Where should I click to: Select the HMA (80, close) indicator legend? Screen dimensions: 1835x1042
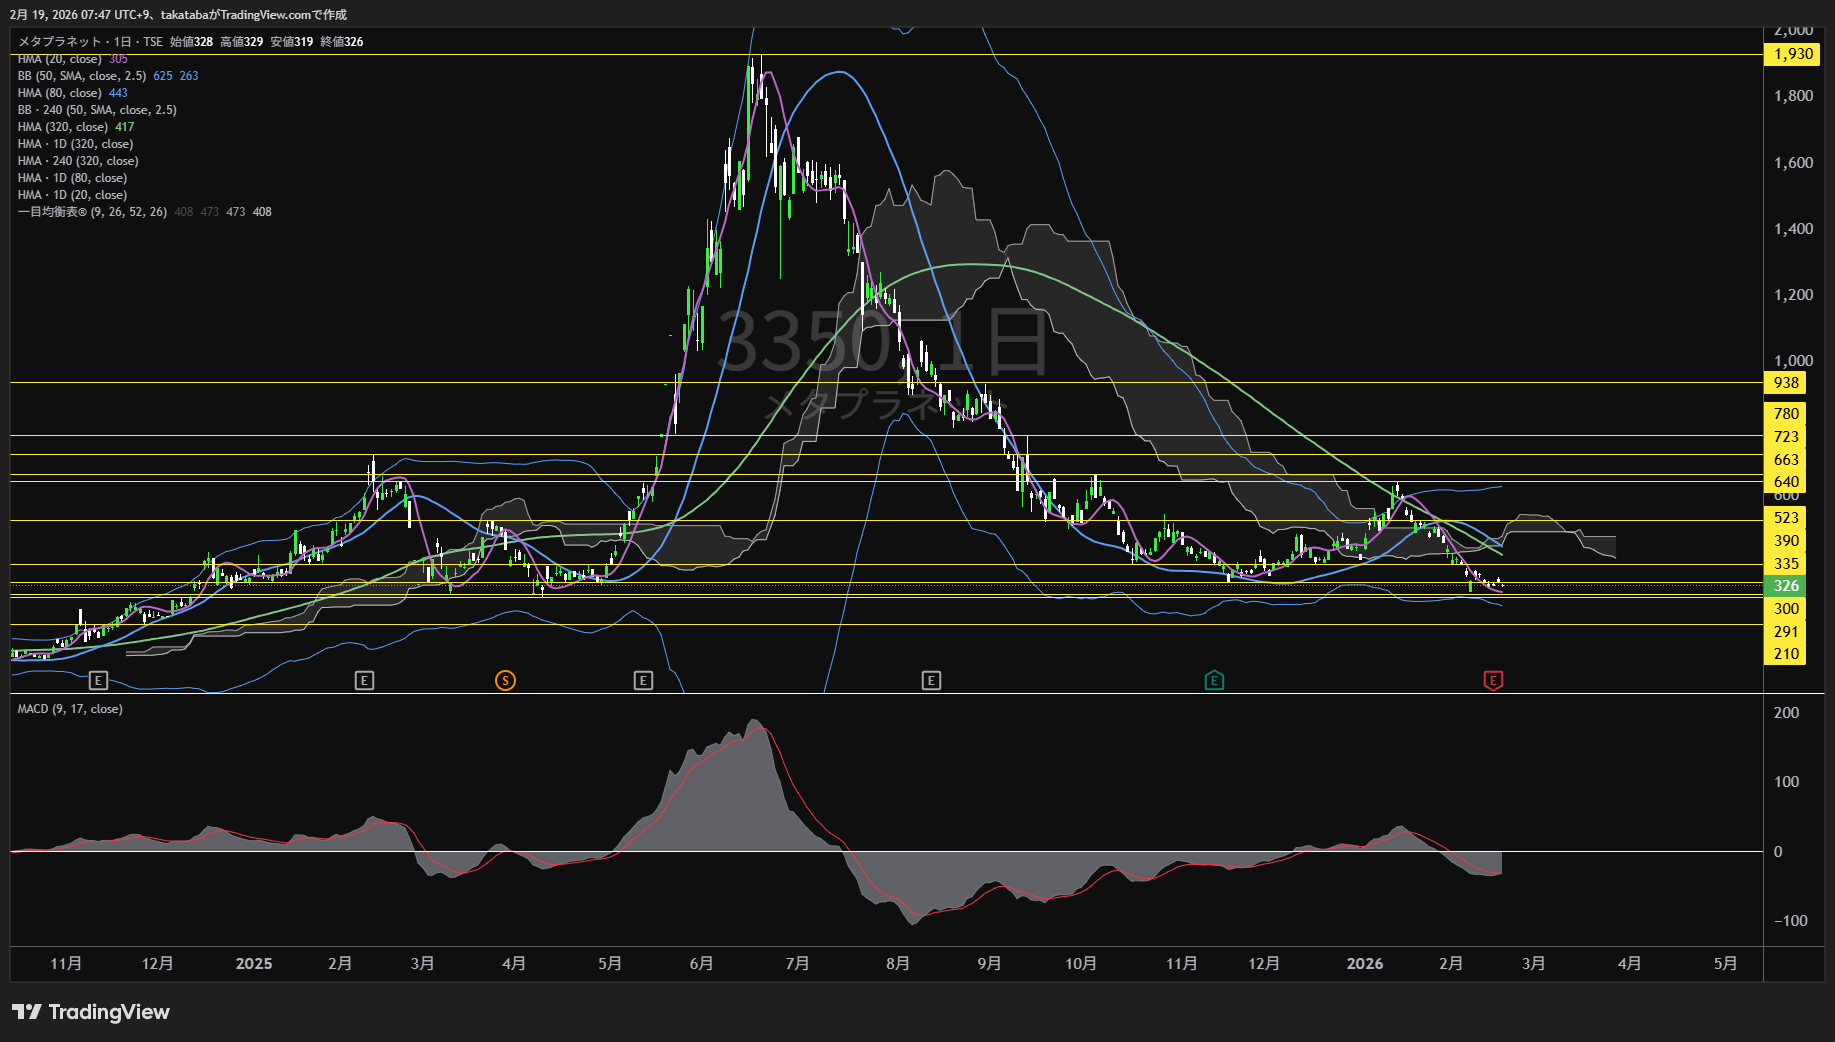[x=60, y=93]
